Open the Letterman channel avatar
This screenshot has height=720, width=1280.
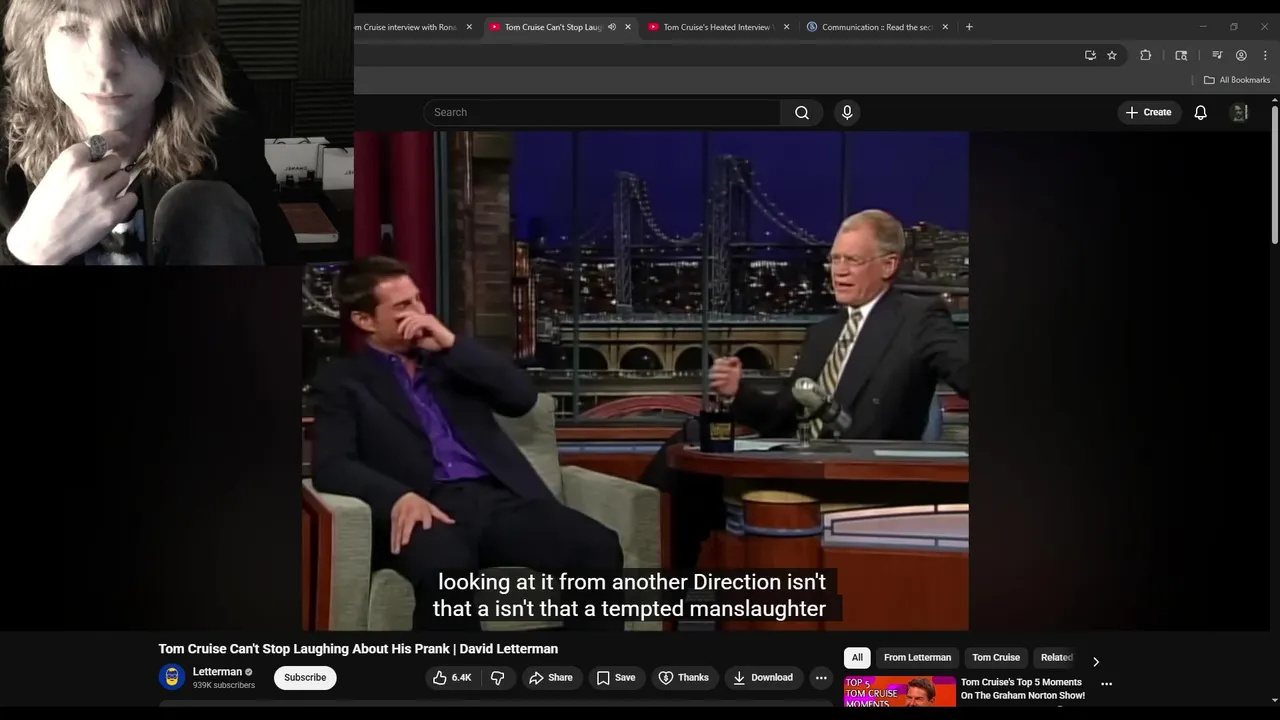172,677
